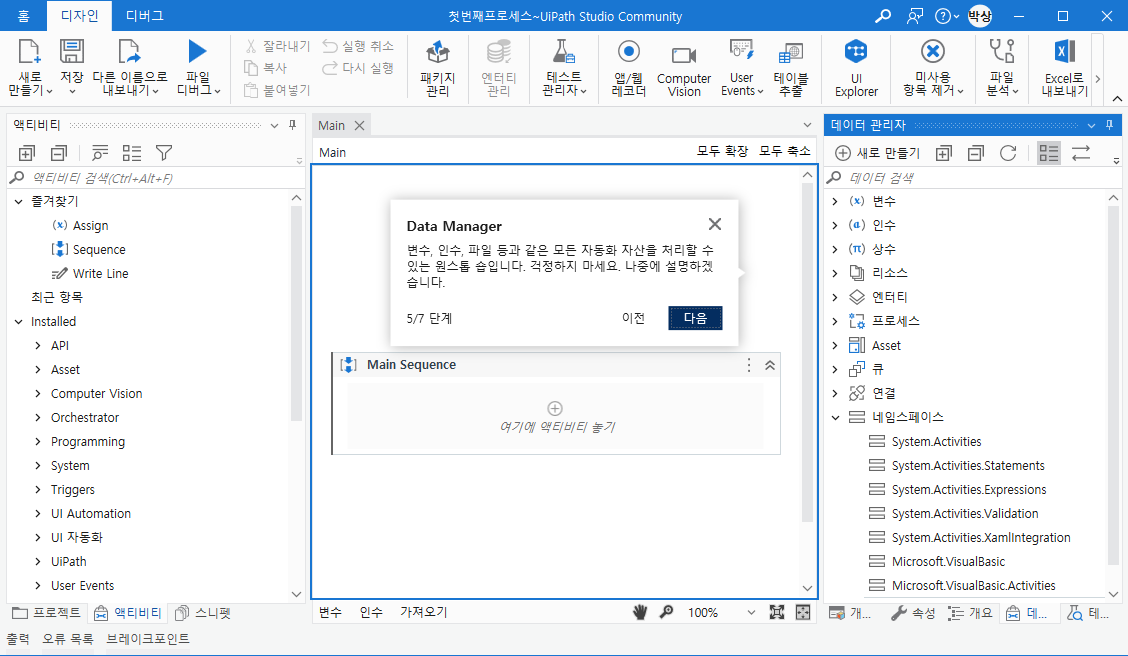Pin the Data Manager (데이터 관리자) panel
Viewport: 1128px width, 656px height.
(1109, 125)
